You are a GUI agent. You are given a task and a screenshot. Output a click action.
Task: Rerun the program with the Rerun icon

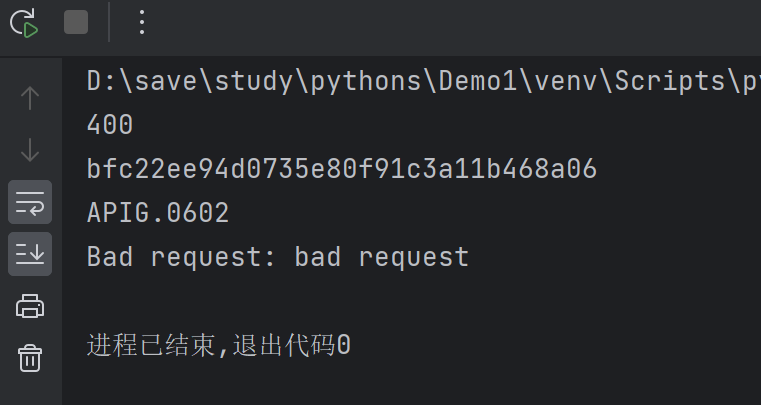(x=25, y=22)
